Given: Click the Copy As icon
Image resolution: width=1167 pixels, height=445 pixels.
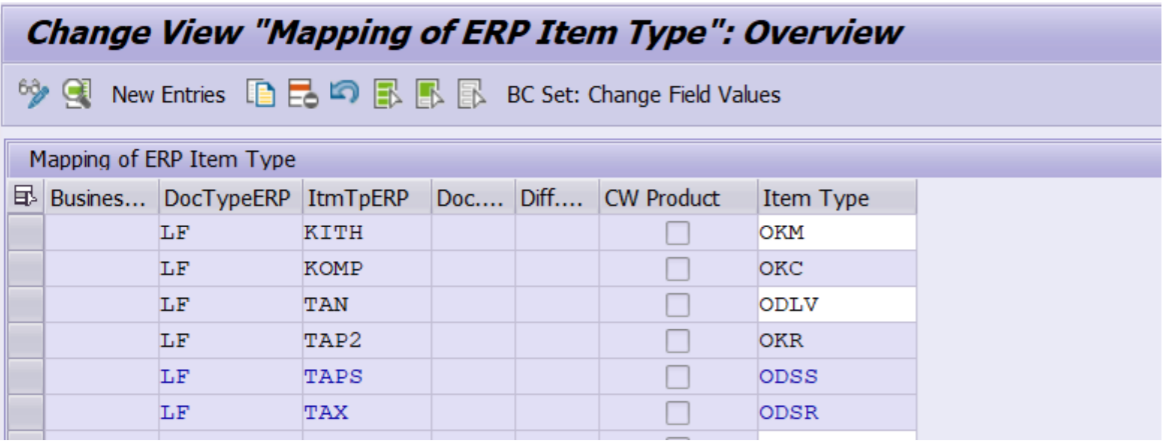Looking at the screenshot, I should coord(261,95).
